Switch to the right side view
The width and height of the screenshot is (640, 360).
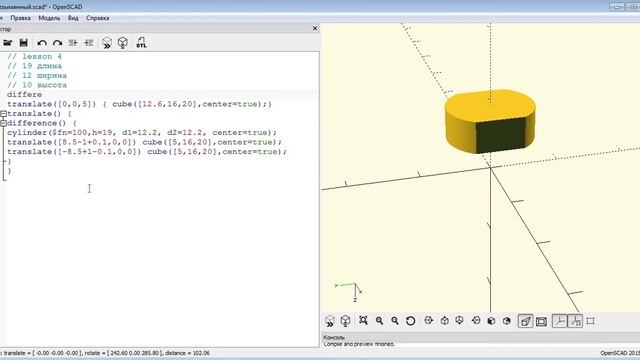[x=429, y=320]
